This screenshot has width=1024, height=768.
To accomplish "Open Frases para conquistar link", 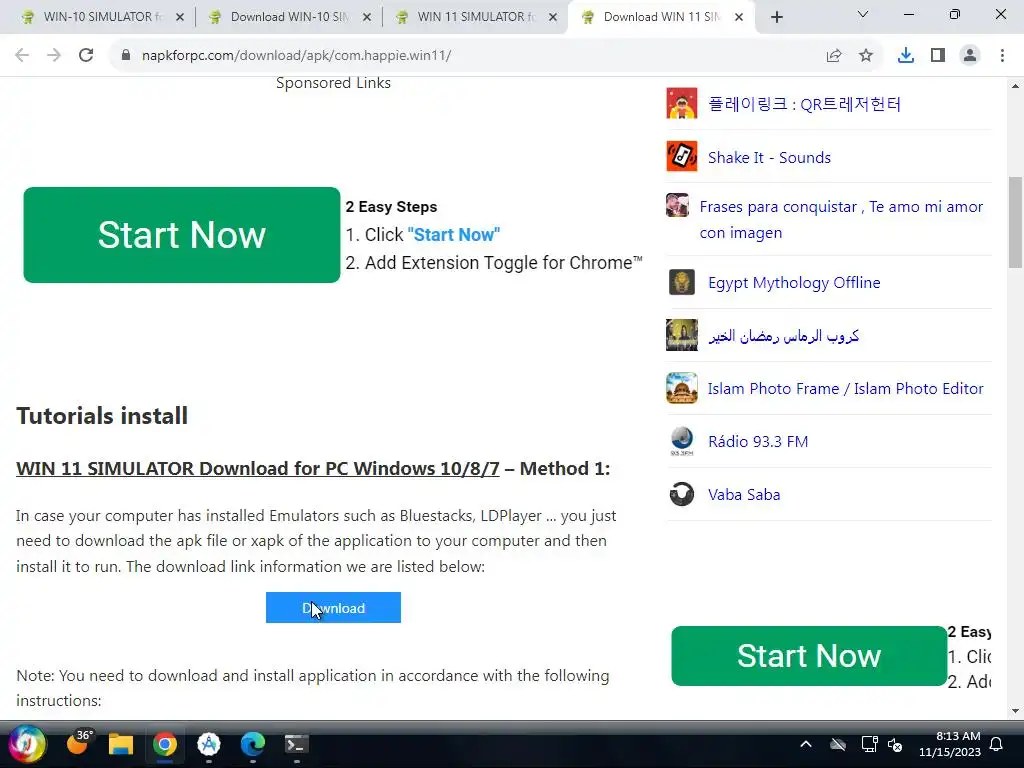I will pyautogui.click(x=841, y=219).
